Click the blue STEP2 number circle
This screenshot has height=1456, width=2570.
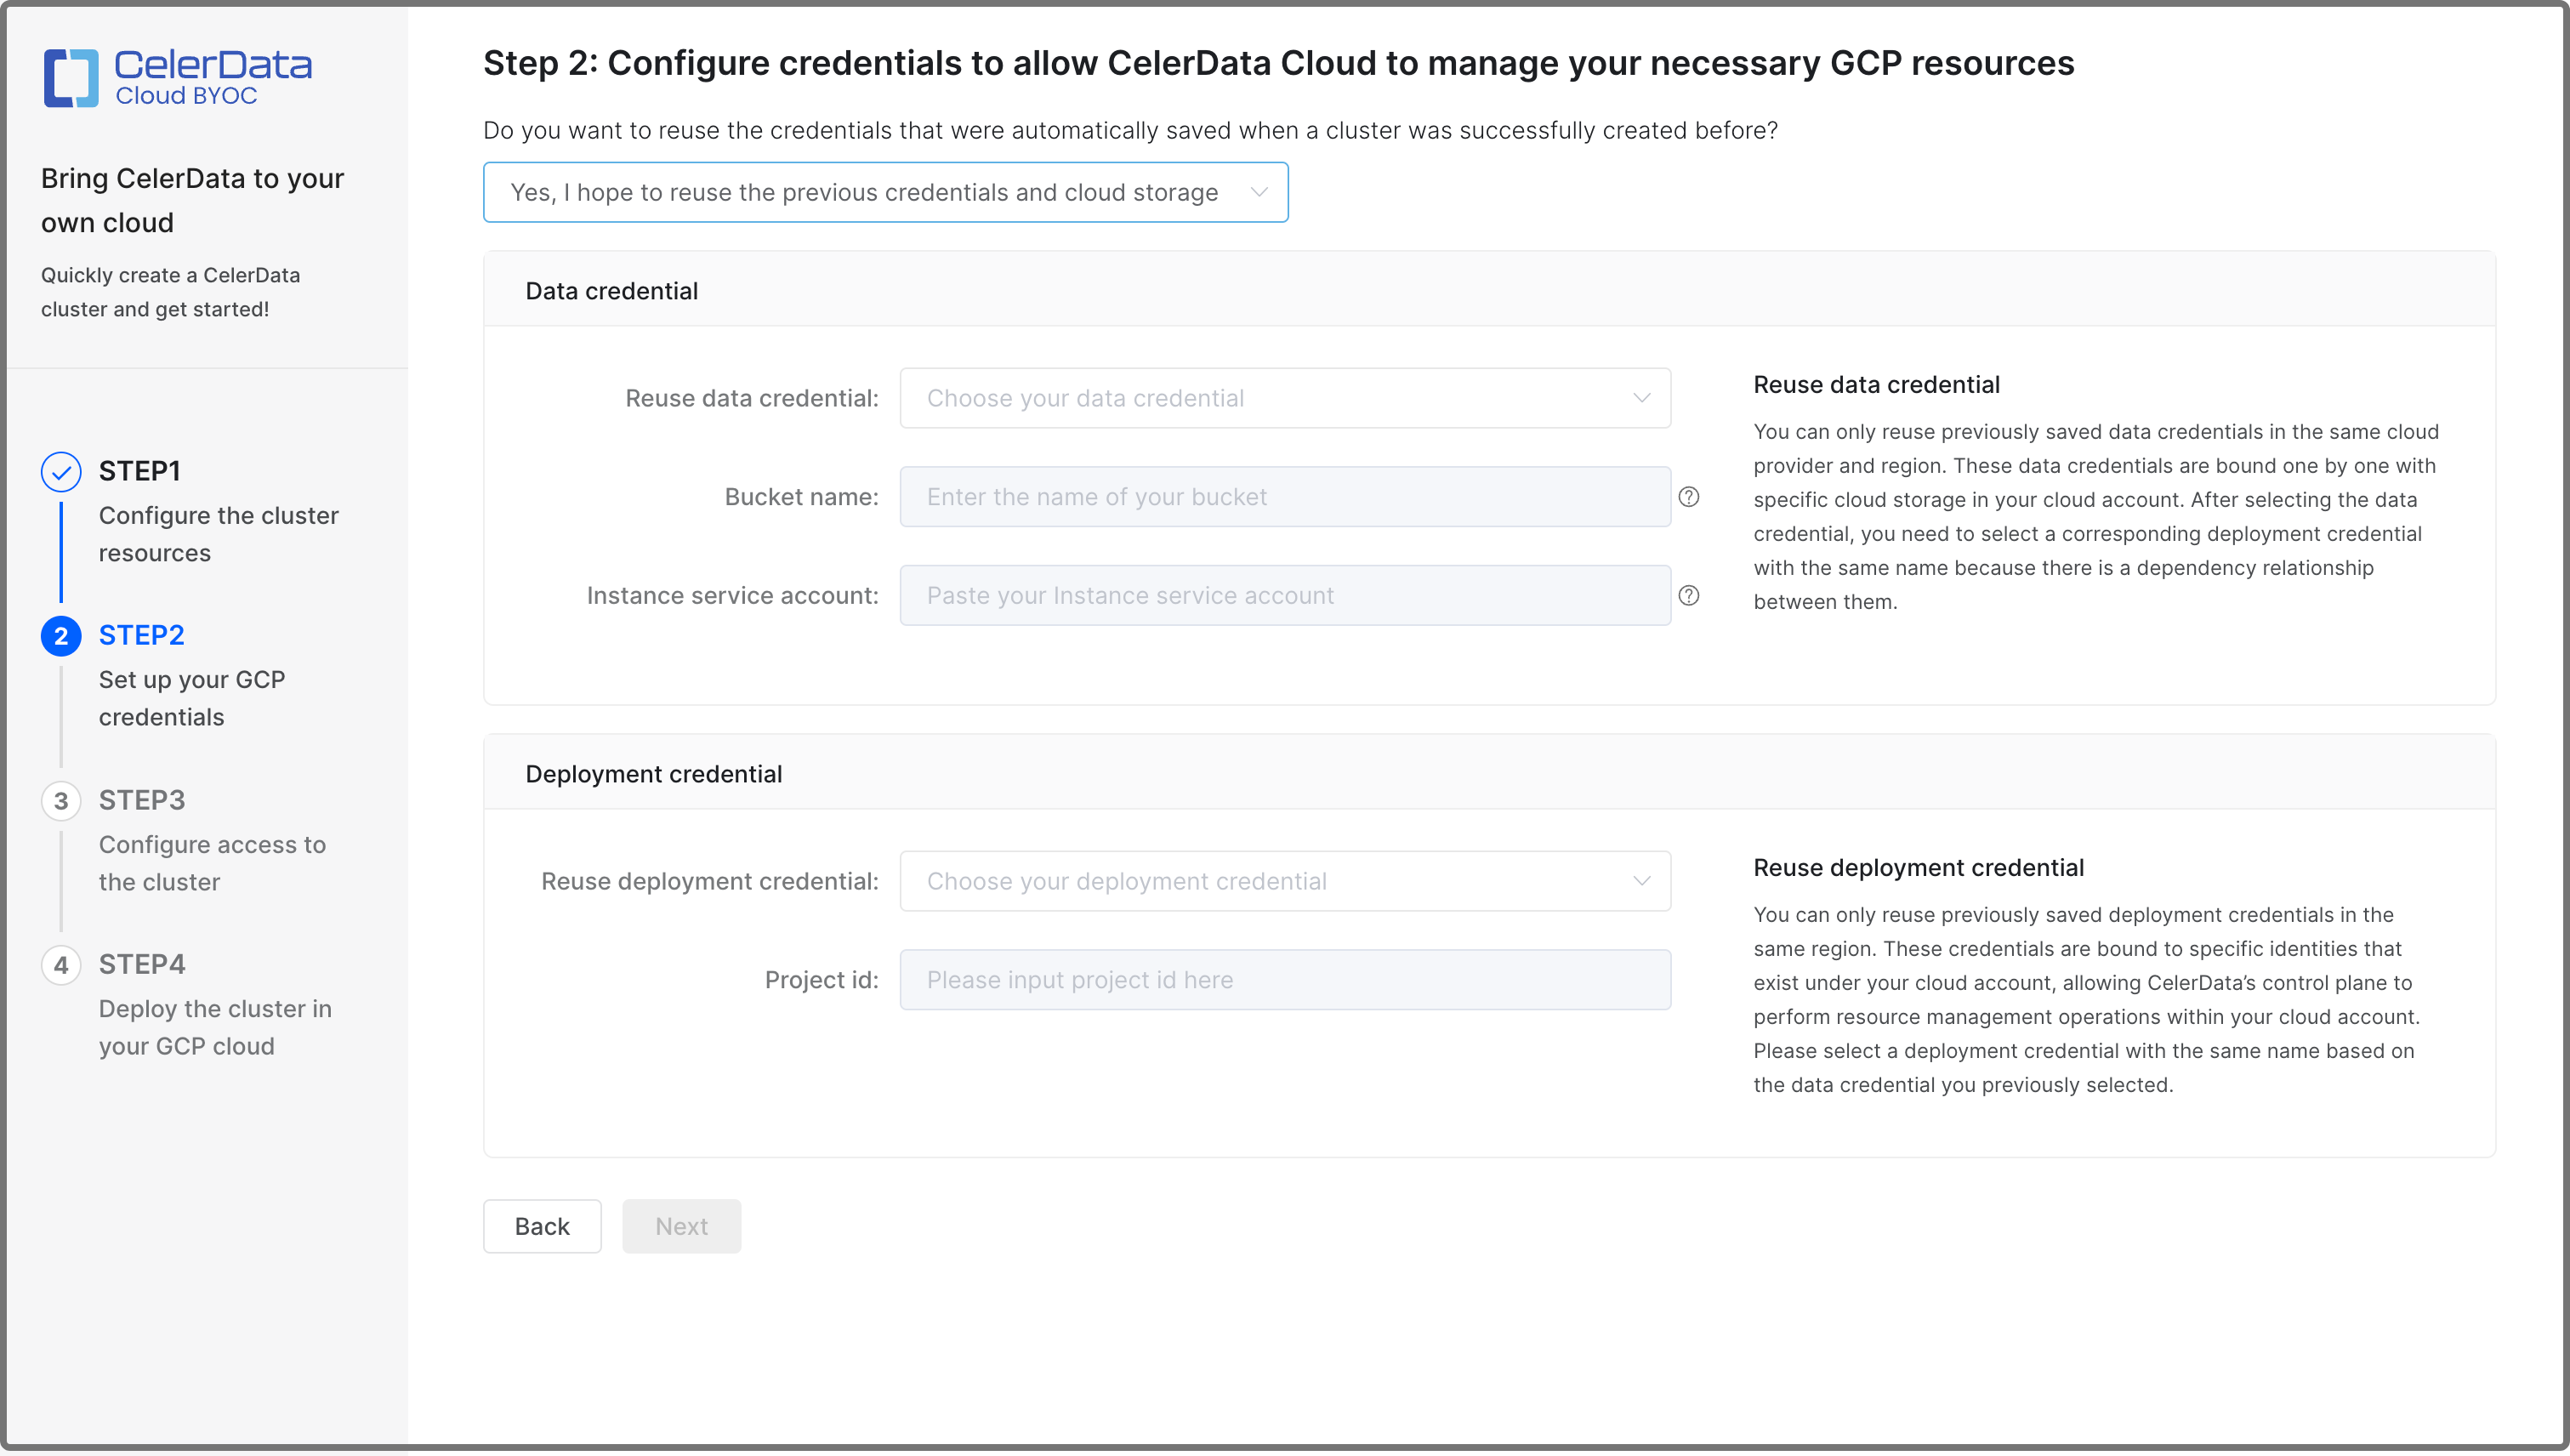pyautogui.click(x=61, y=636)
